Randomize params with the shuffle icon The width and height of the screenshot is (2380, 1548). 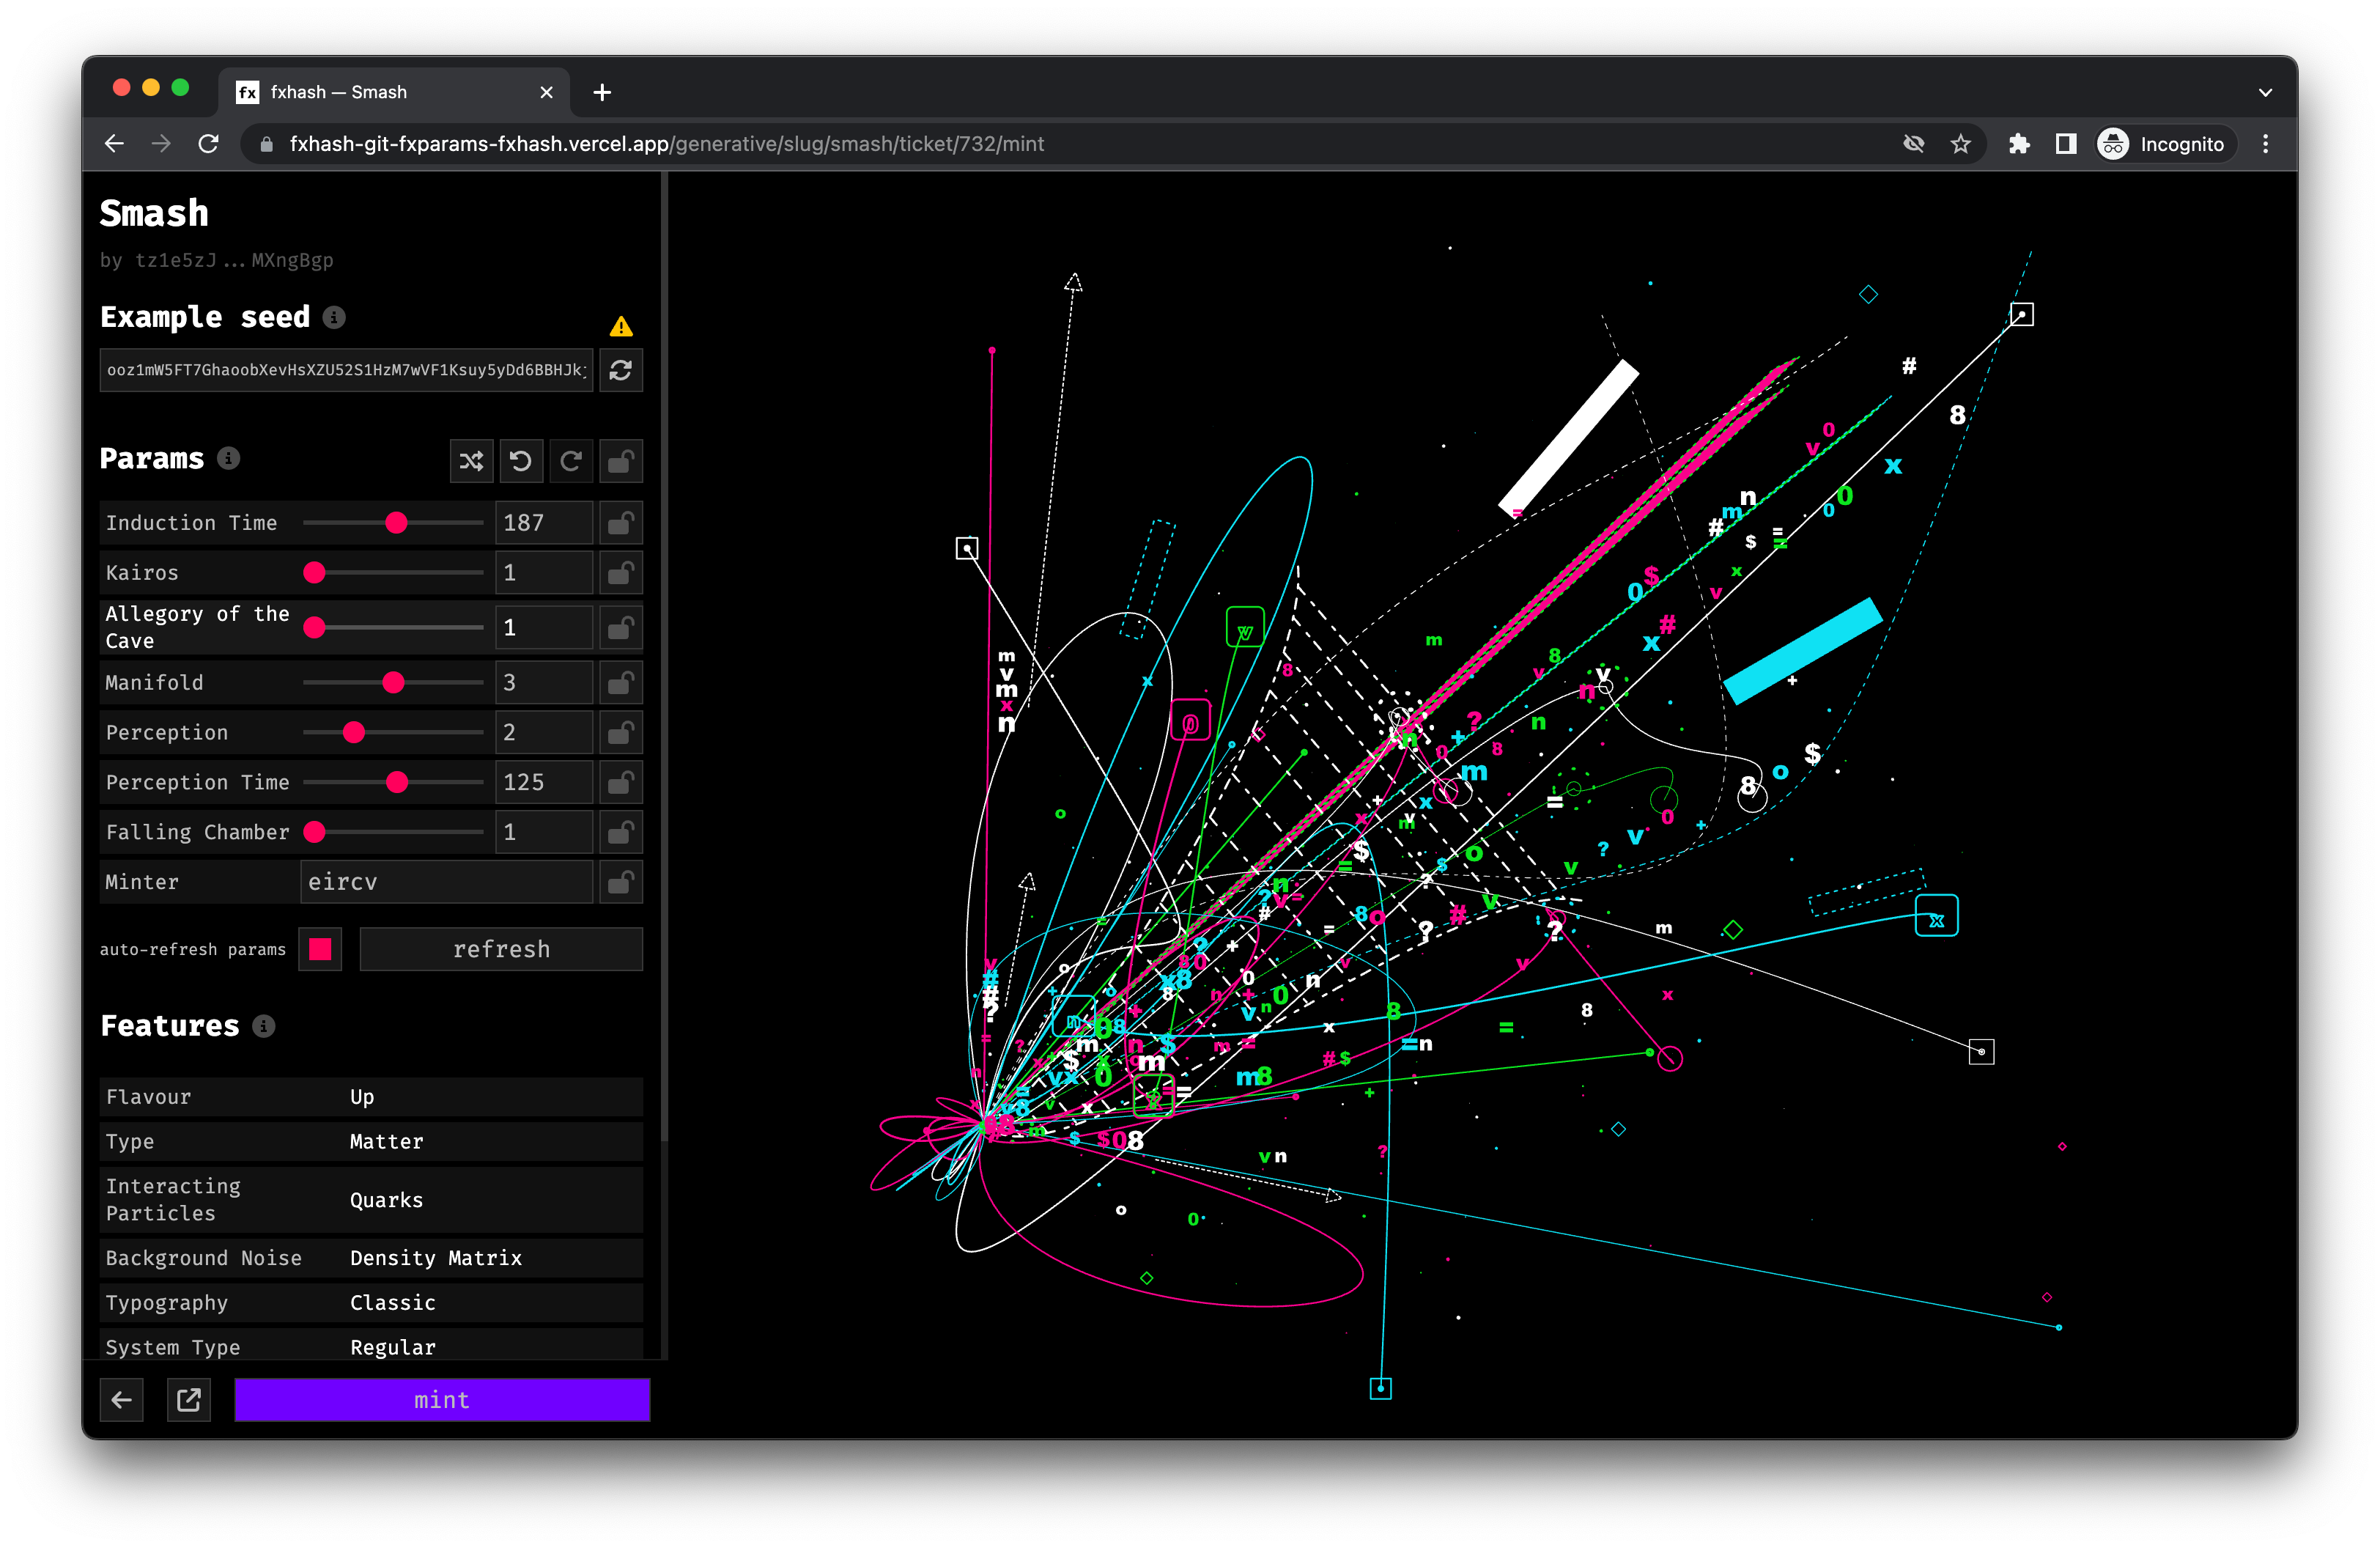click(x=471, y=461)
